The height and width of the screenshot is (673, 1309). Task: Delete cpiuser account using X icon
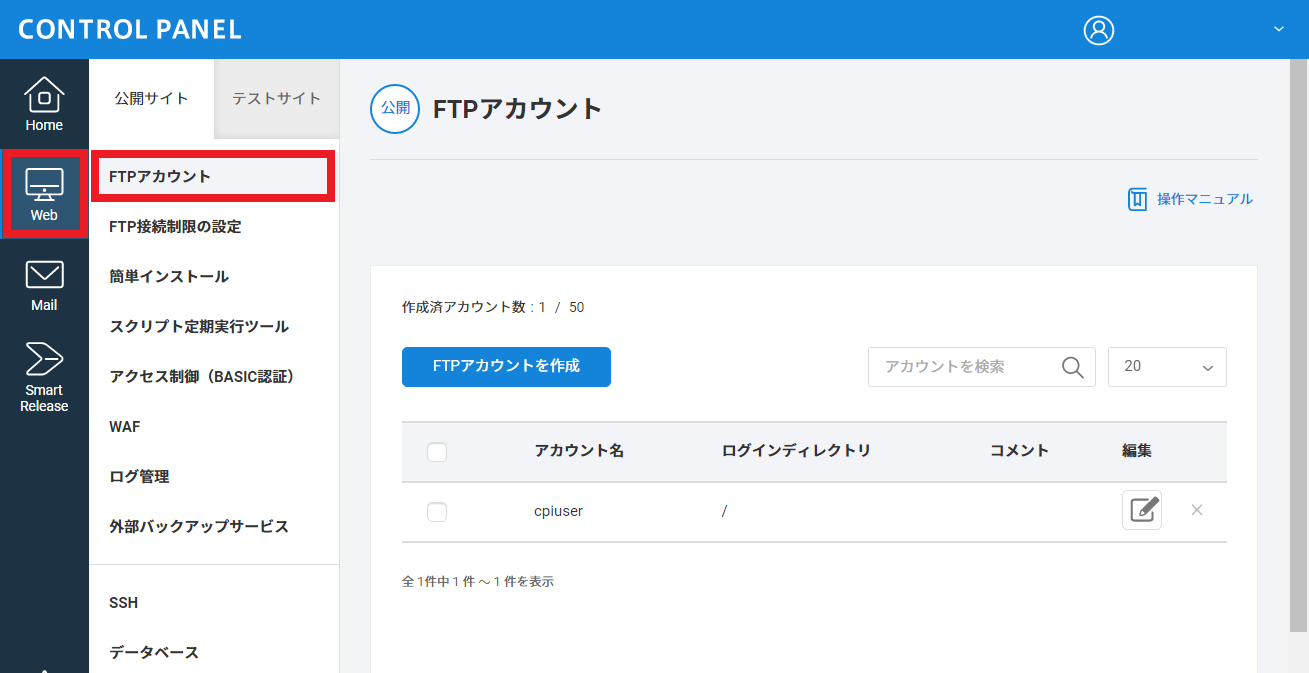point(1197,510)
